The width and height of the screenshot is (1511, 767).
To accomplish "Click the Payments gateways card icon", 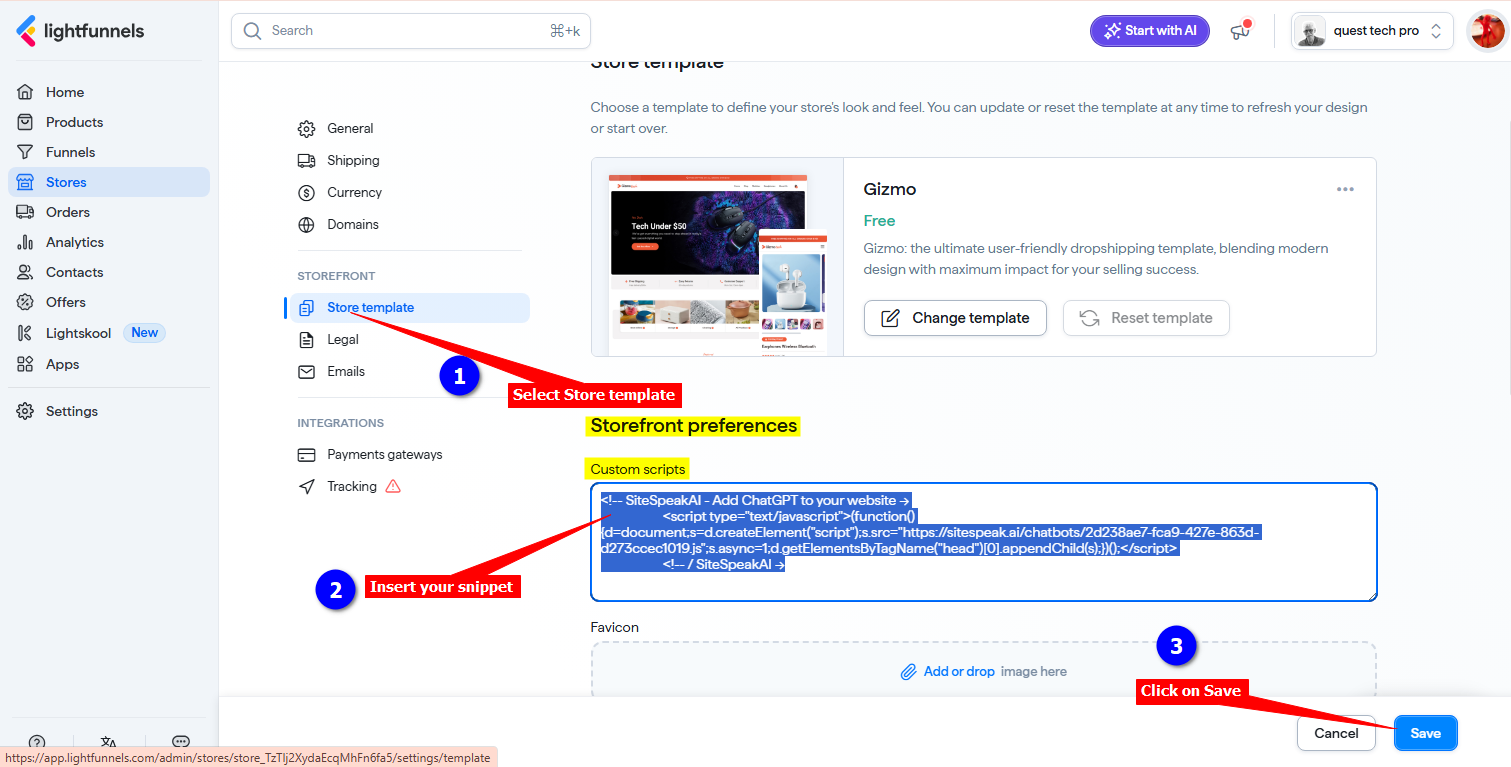I will coord(307,454).
